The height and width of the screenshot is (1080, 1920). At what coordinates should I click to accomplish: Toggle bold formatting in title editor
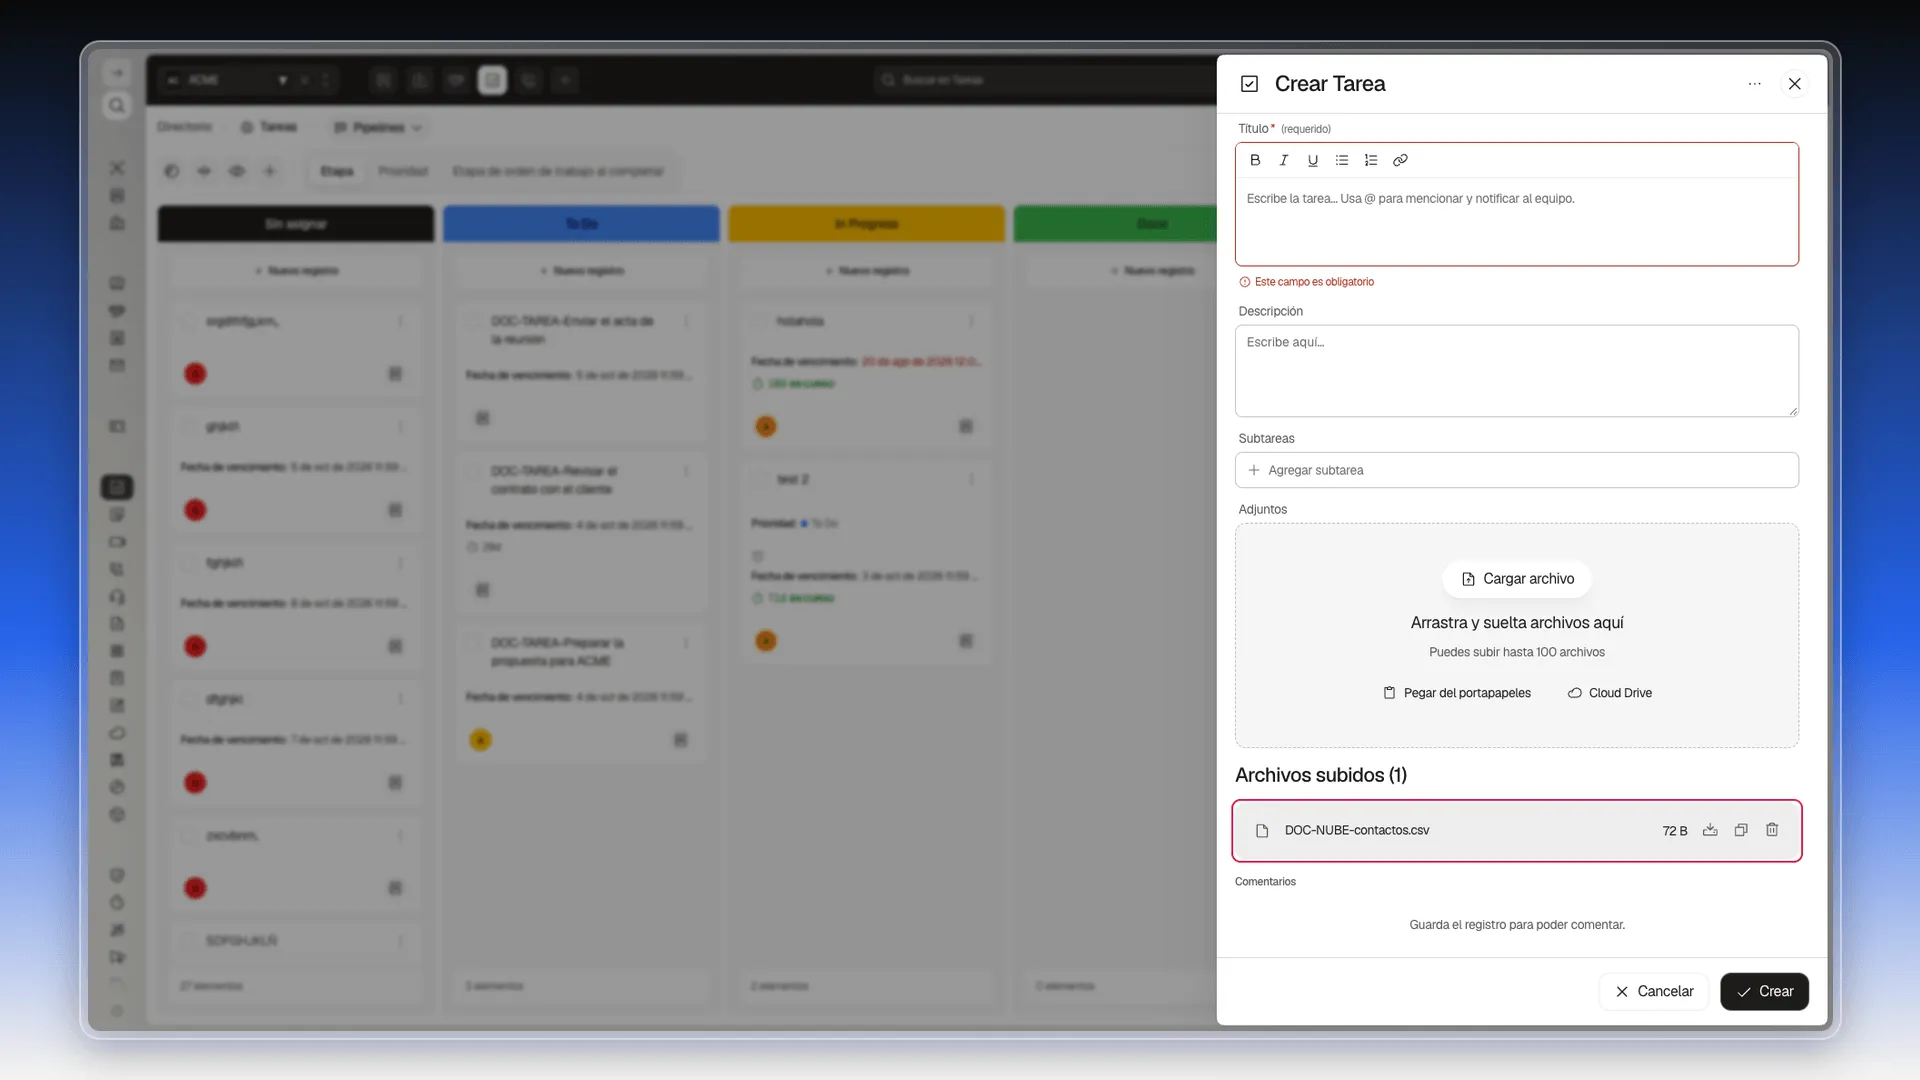click(x=1255, y=160)
